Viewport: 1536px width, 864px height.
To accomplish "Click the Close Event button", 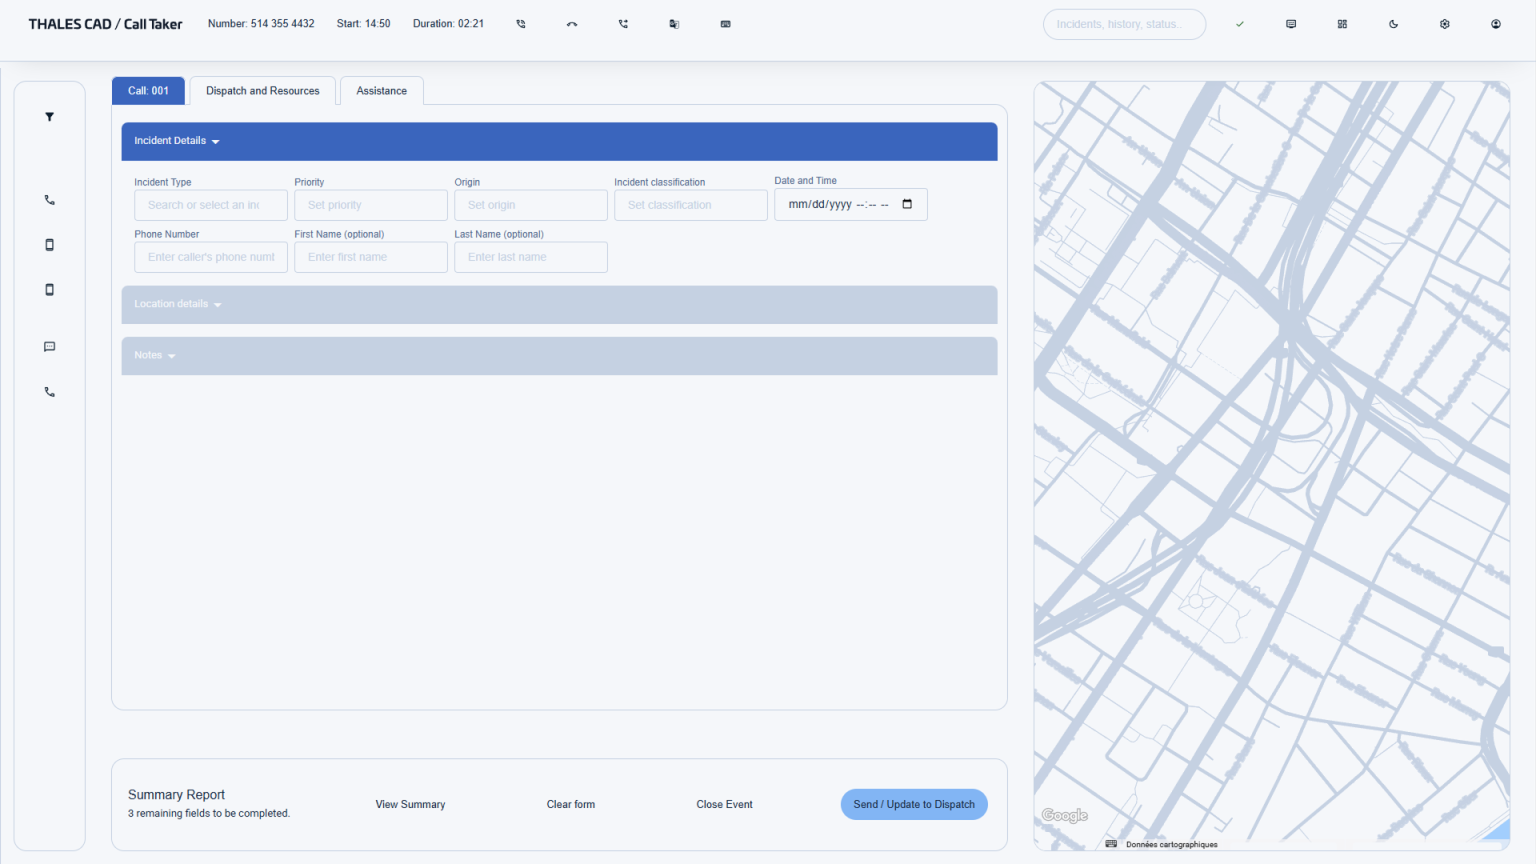I will click(724, 804).
